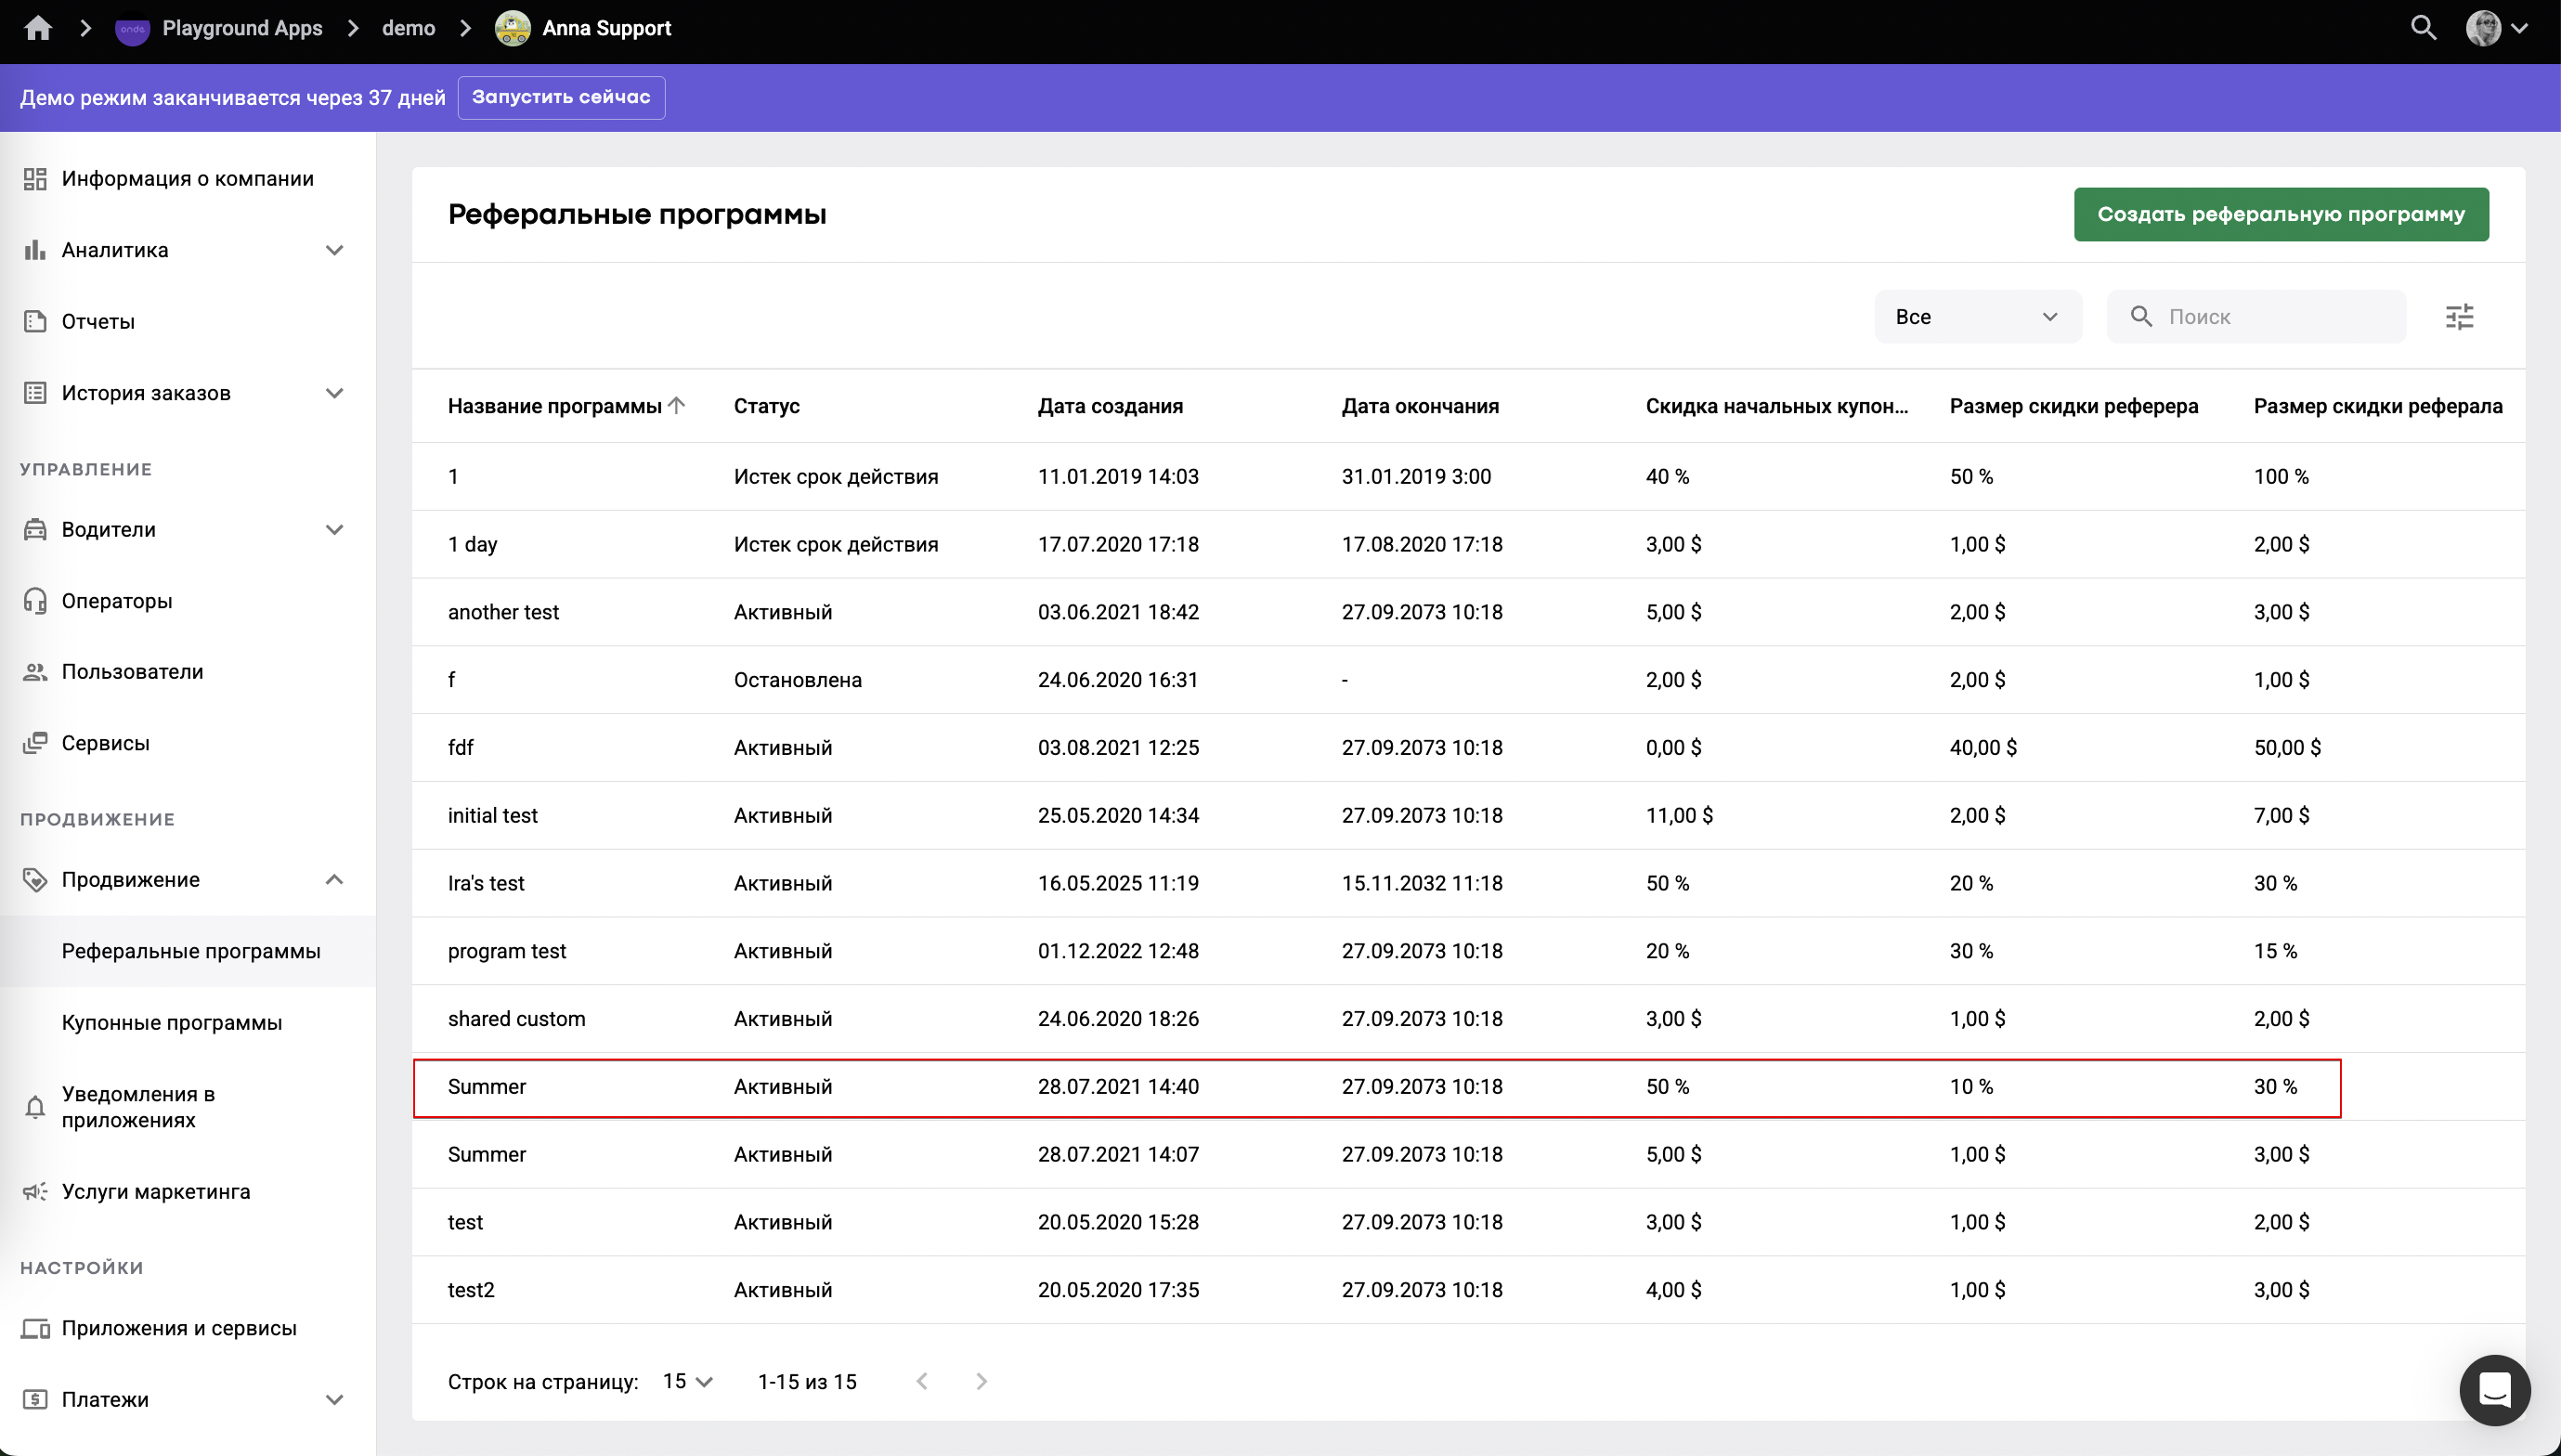Click the sort arrow on Название программы
This screenshot has height=1456, width=2561.
(x=677, y=405)
